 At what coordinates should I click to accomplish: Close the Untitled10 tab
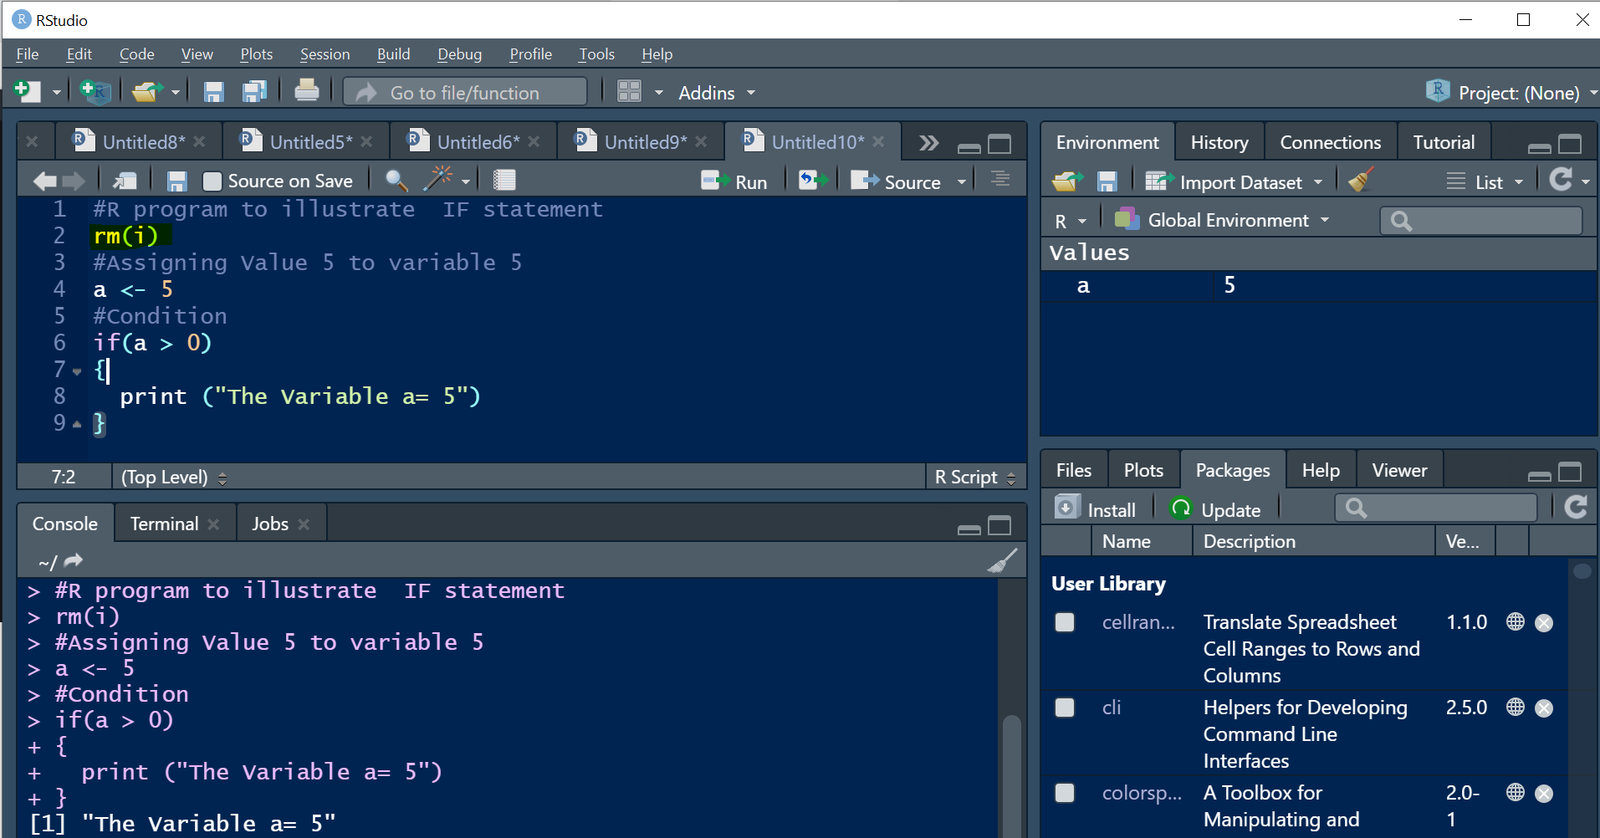click(x=878, y=142)
